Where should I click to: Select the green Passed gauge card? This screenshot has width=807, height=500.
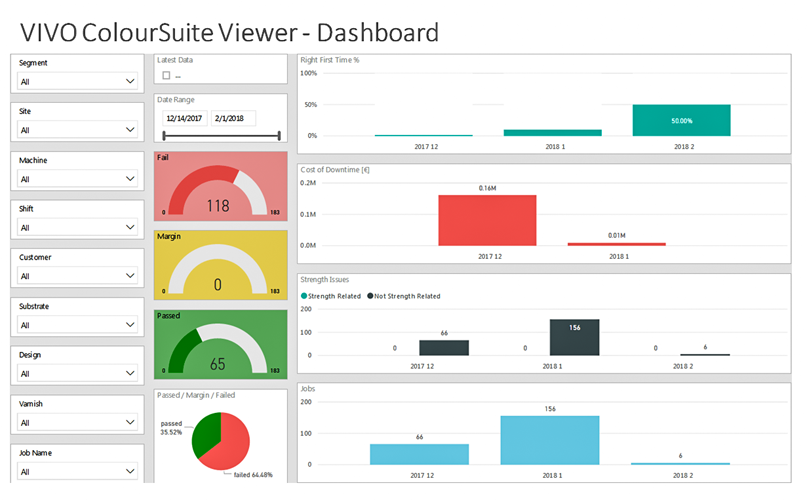(x=220, y=344)
